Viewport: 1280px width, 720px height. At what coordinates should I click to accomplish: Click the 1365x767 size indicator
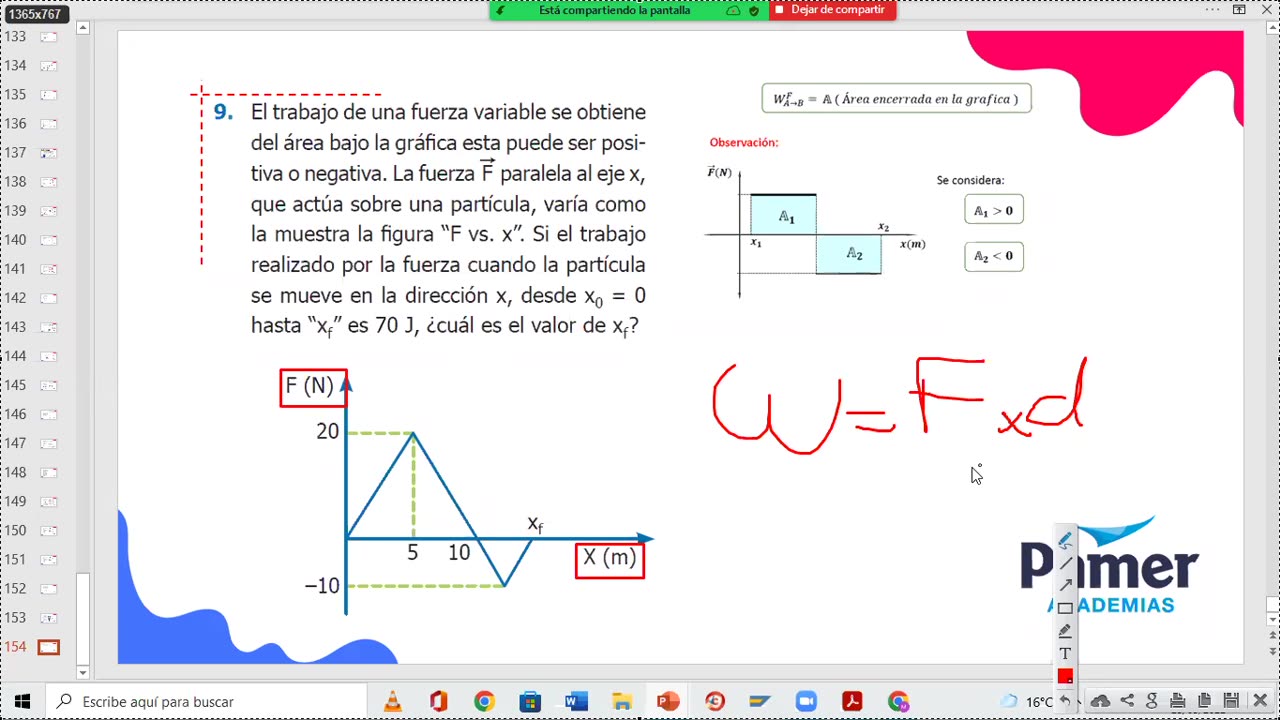point(35,14)
